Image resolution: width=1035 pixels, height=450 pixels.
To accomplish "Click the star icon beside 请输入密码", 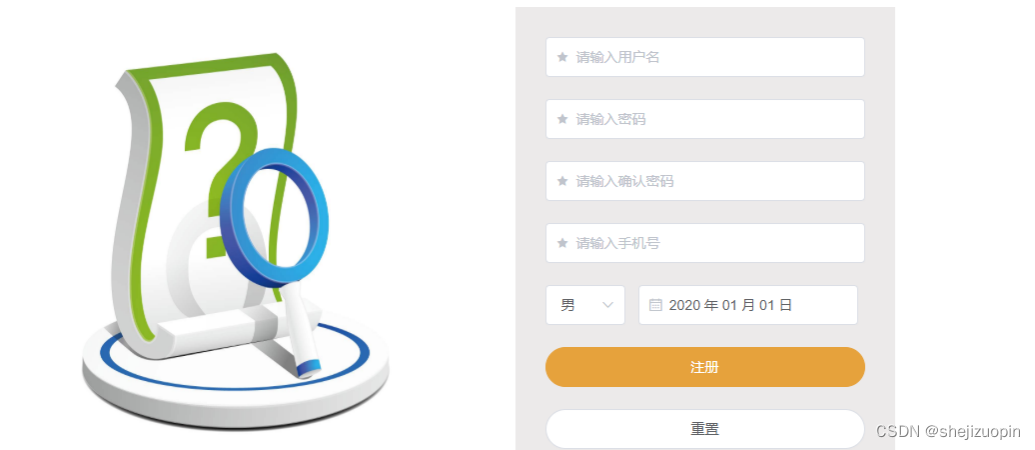I will pyautogui.click(x=562, y=119).
